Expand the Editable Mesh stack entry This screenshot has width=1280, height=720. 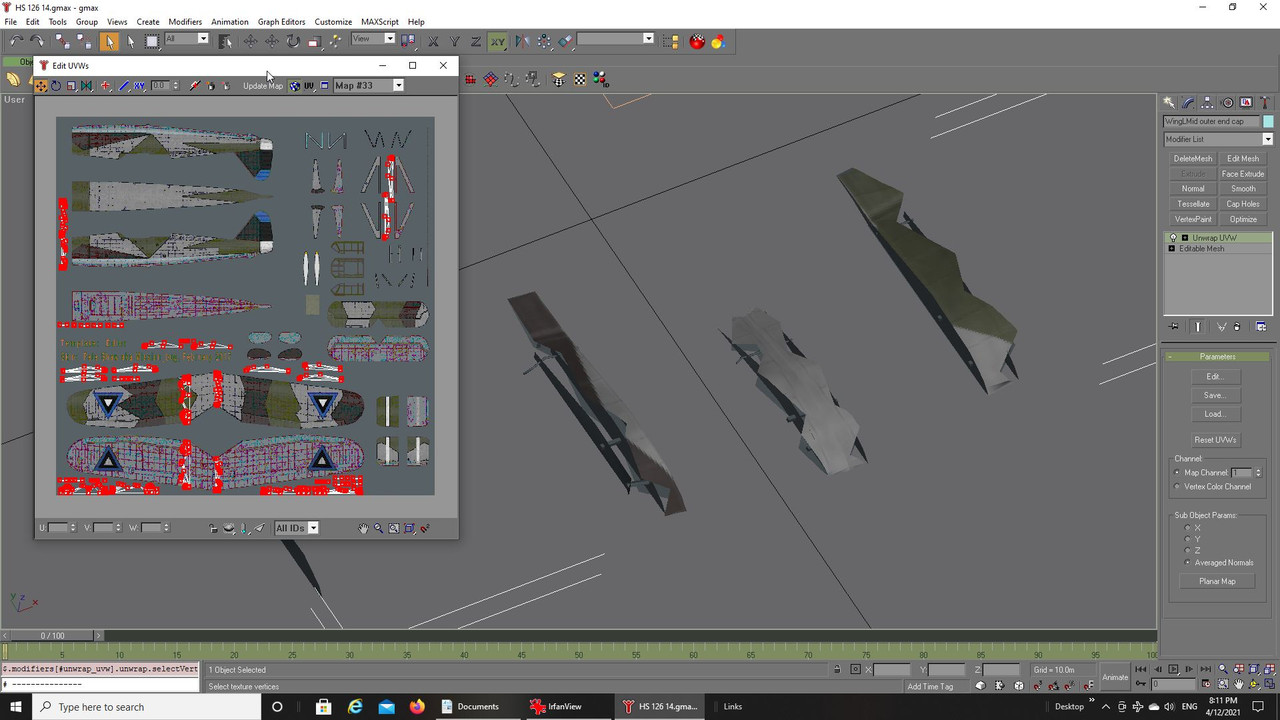pyautogui.click(x=1172, y=249)
